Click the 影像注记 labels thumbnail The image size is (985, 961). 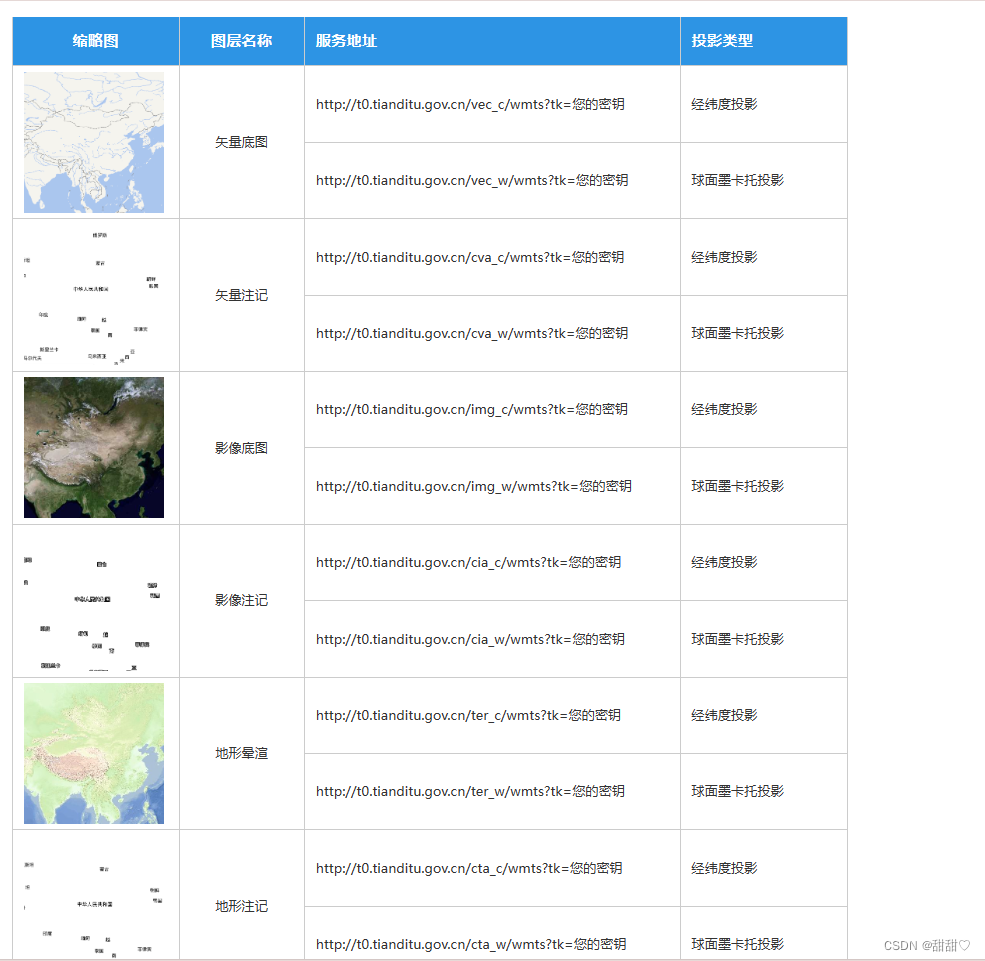click(94, 600)
